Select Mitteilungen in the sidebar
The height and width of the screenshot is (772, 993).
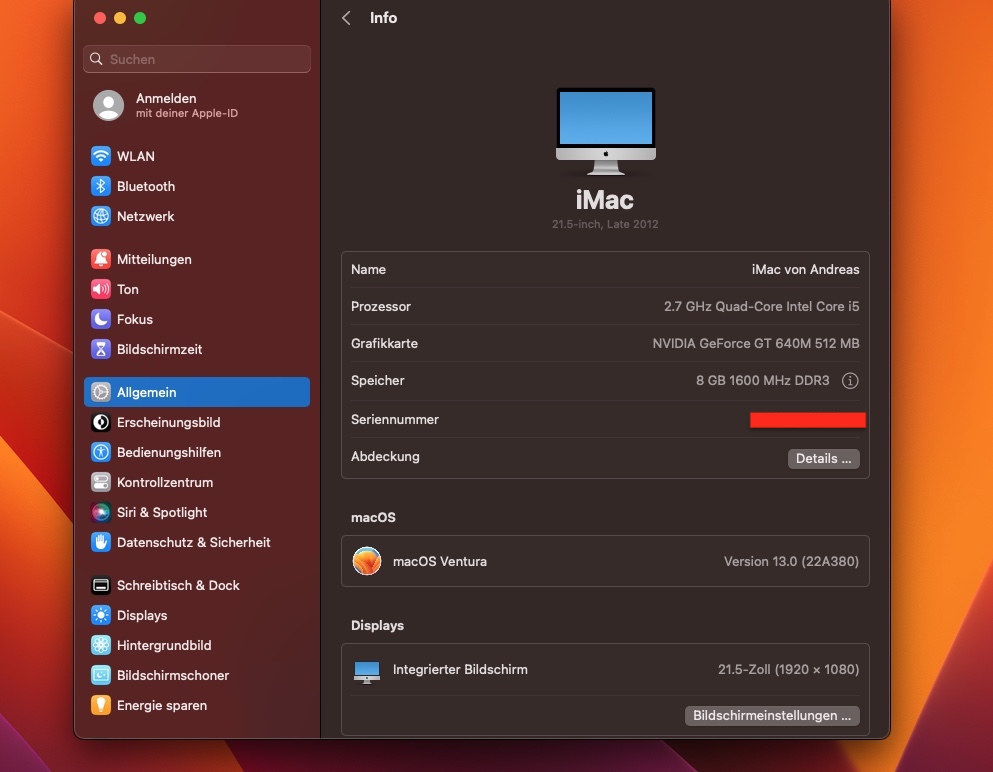[197, 259]
